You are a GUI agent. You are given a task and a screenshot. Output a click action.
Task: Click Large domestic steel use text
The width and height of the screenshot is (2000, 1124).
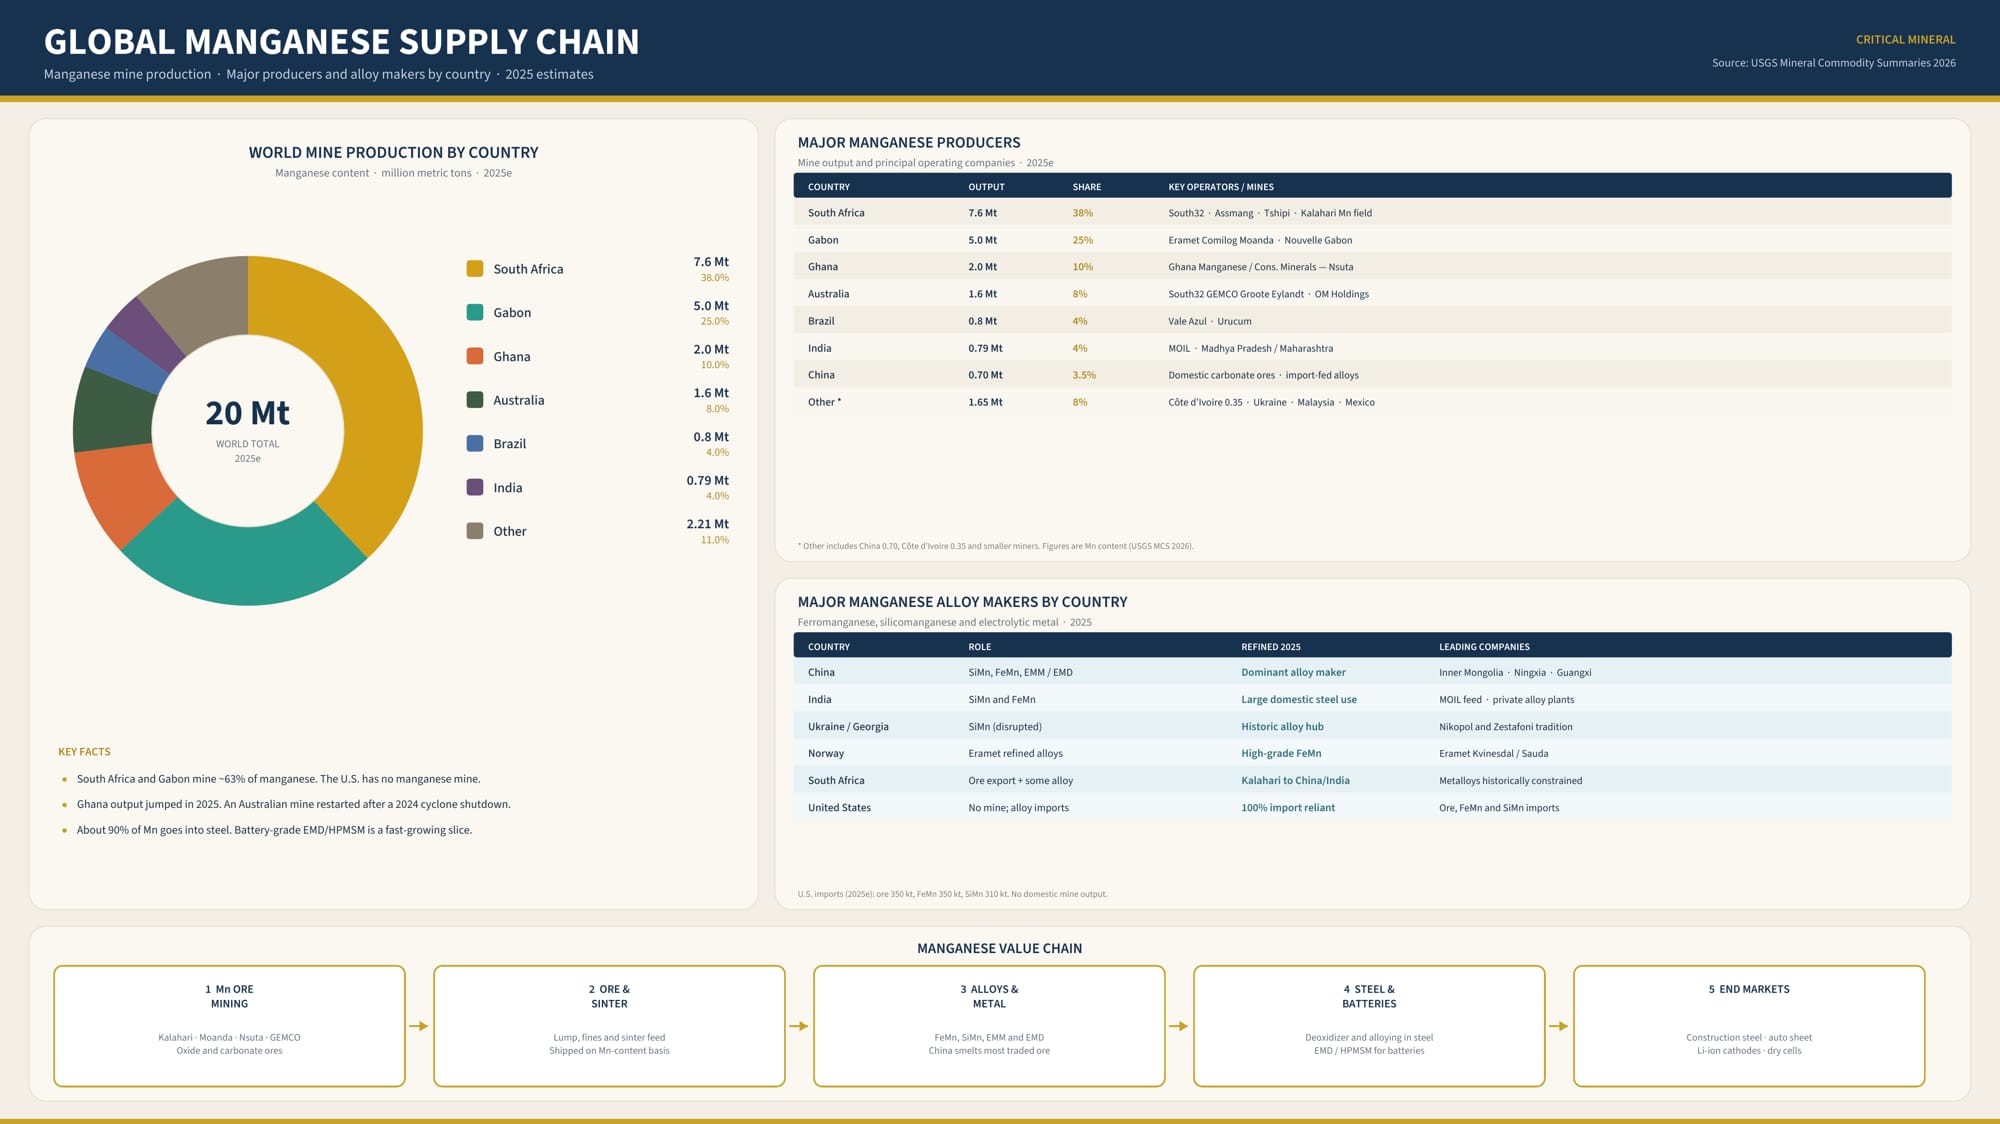coord(1298,700)
